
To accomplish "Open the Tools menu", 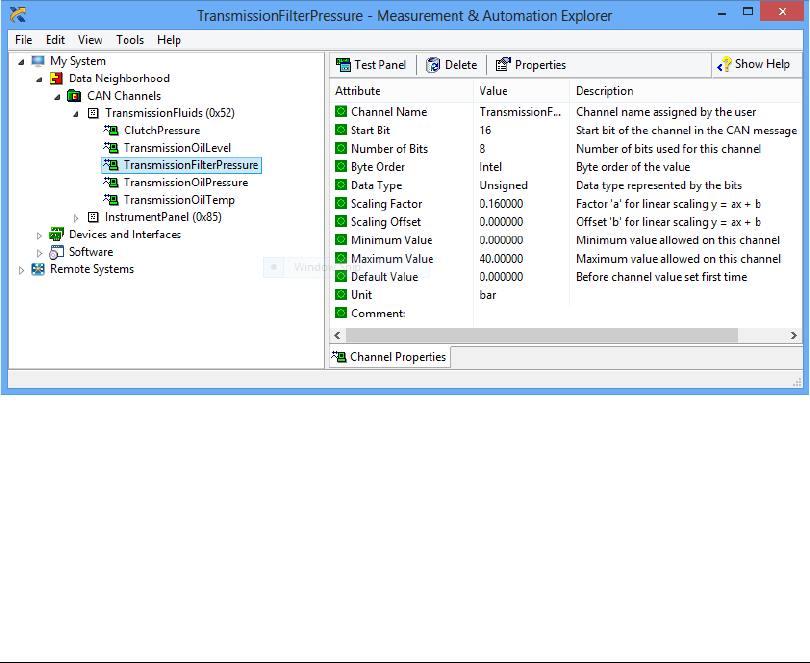I will click(x=130, y=40).
